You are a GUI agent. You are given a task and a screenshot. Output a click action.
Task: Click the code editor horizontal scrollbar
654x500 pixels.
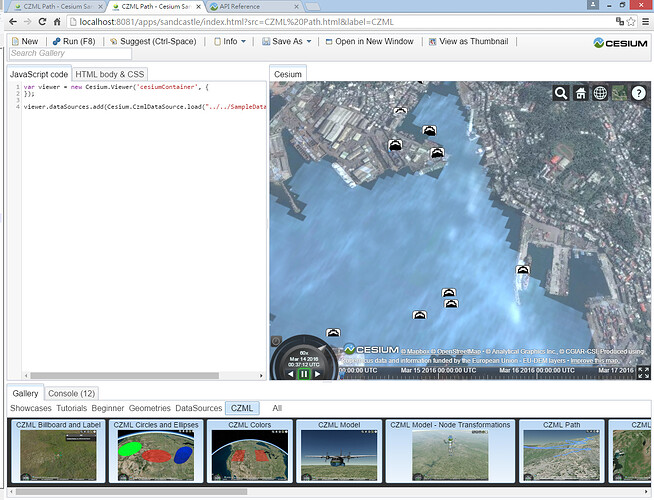click(124, 376)
